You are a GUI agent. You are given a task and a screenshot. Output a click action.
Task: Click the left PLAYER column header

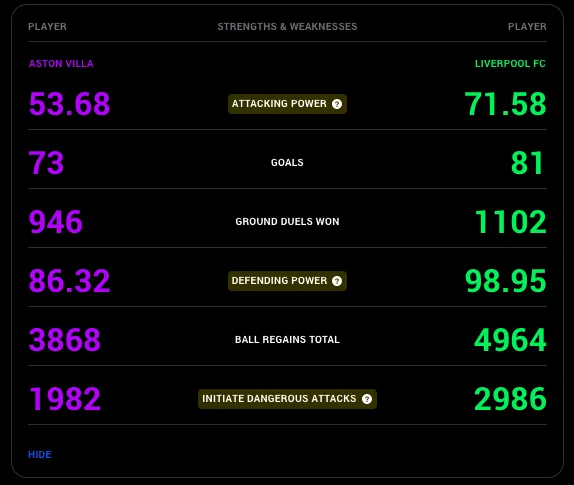pos(48,27)
